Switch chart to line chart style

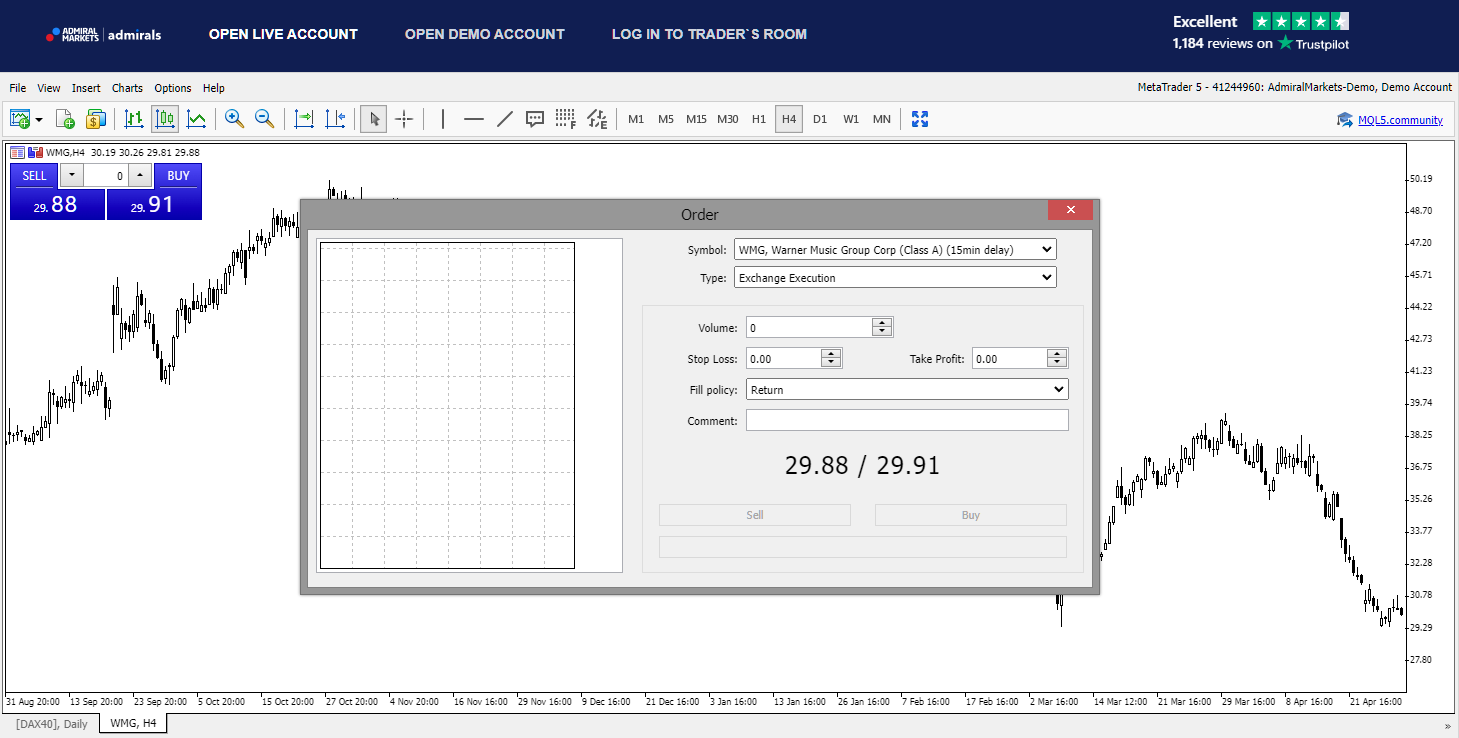click(196, 119)
